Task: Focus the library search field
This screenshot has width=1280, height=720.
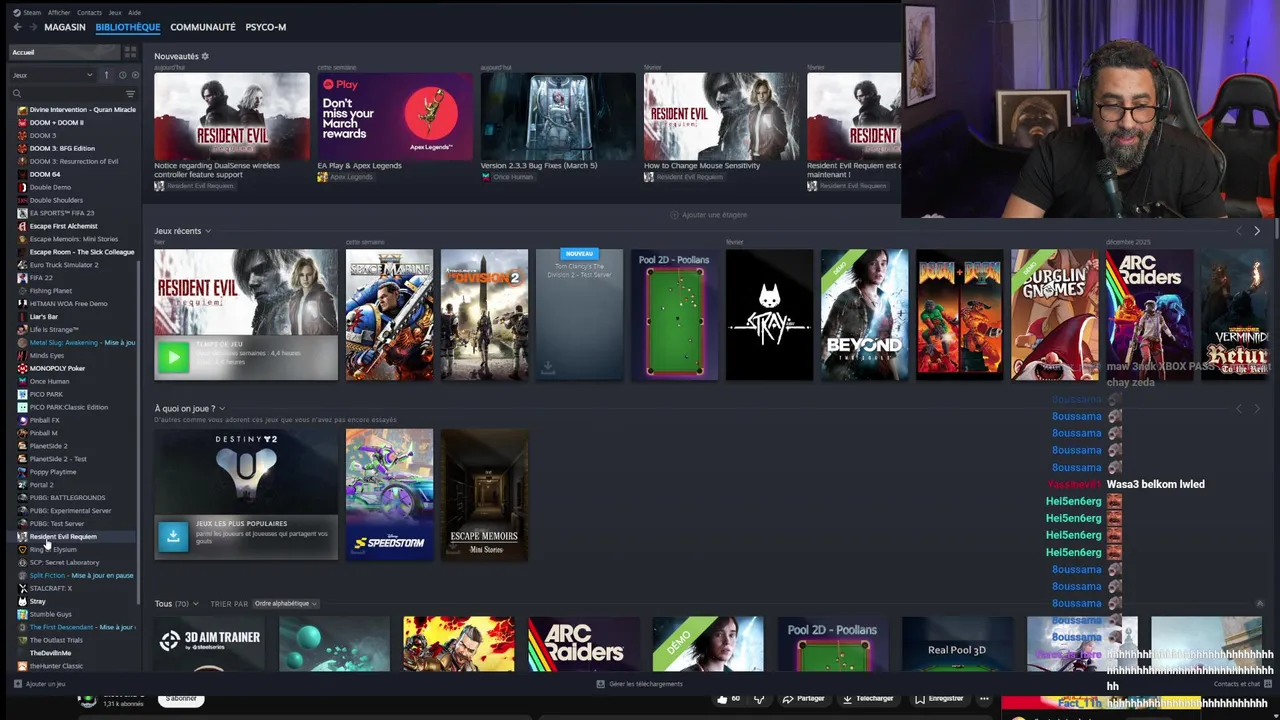Action: pos(66,94)
